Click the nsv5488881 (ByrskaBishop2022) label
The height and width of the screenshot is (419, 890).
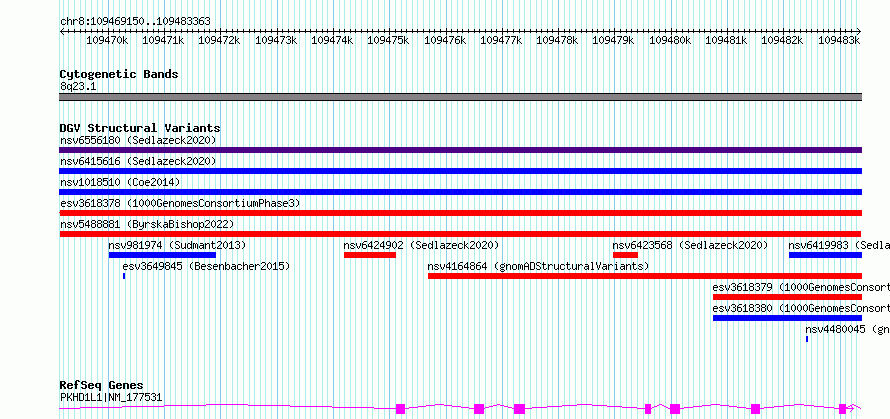[147, 224]
